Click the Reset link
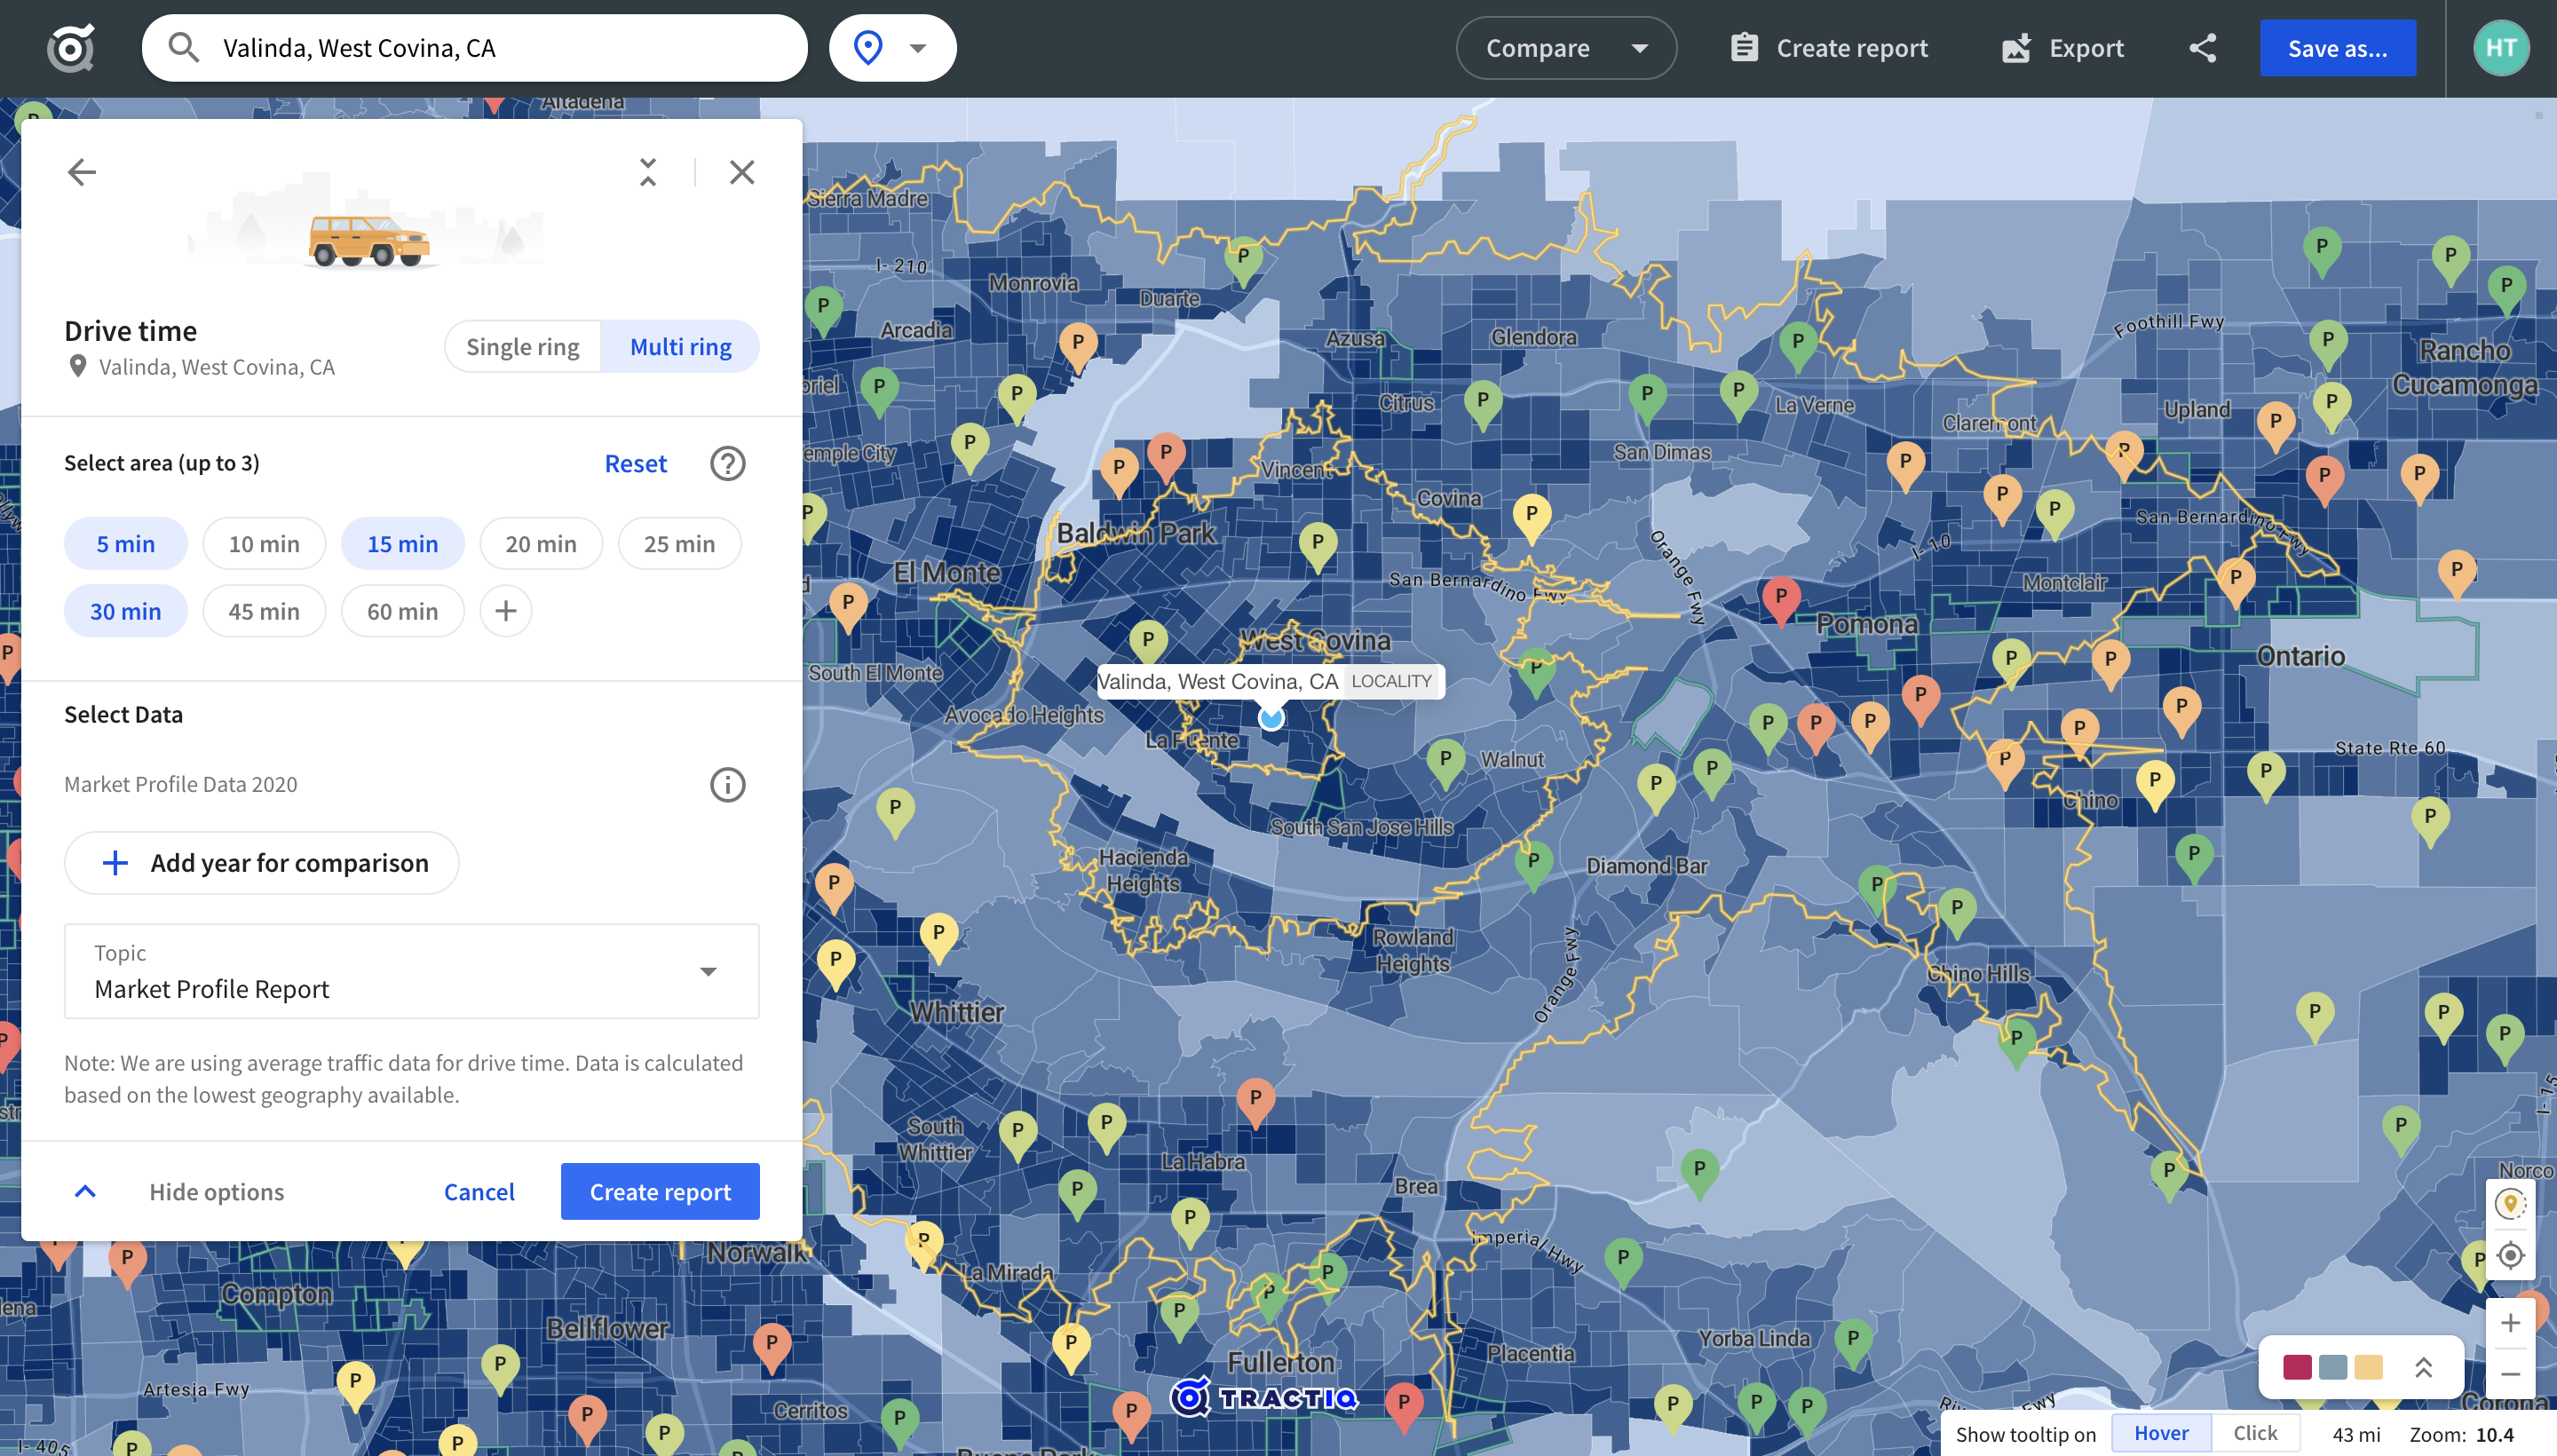The height and width of the screenshot is (1456, 2557). click(x=635, y=463)
